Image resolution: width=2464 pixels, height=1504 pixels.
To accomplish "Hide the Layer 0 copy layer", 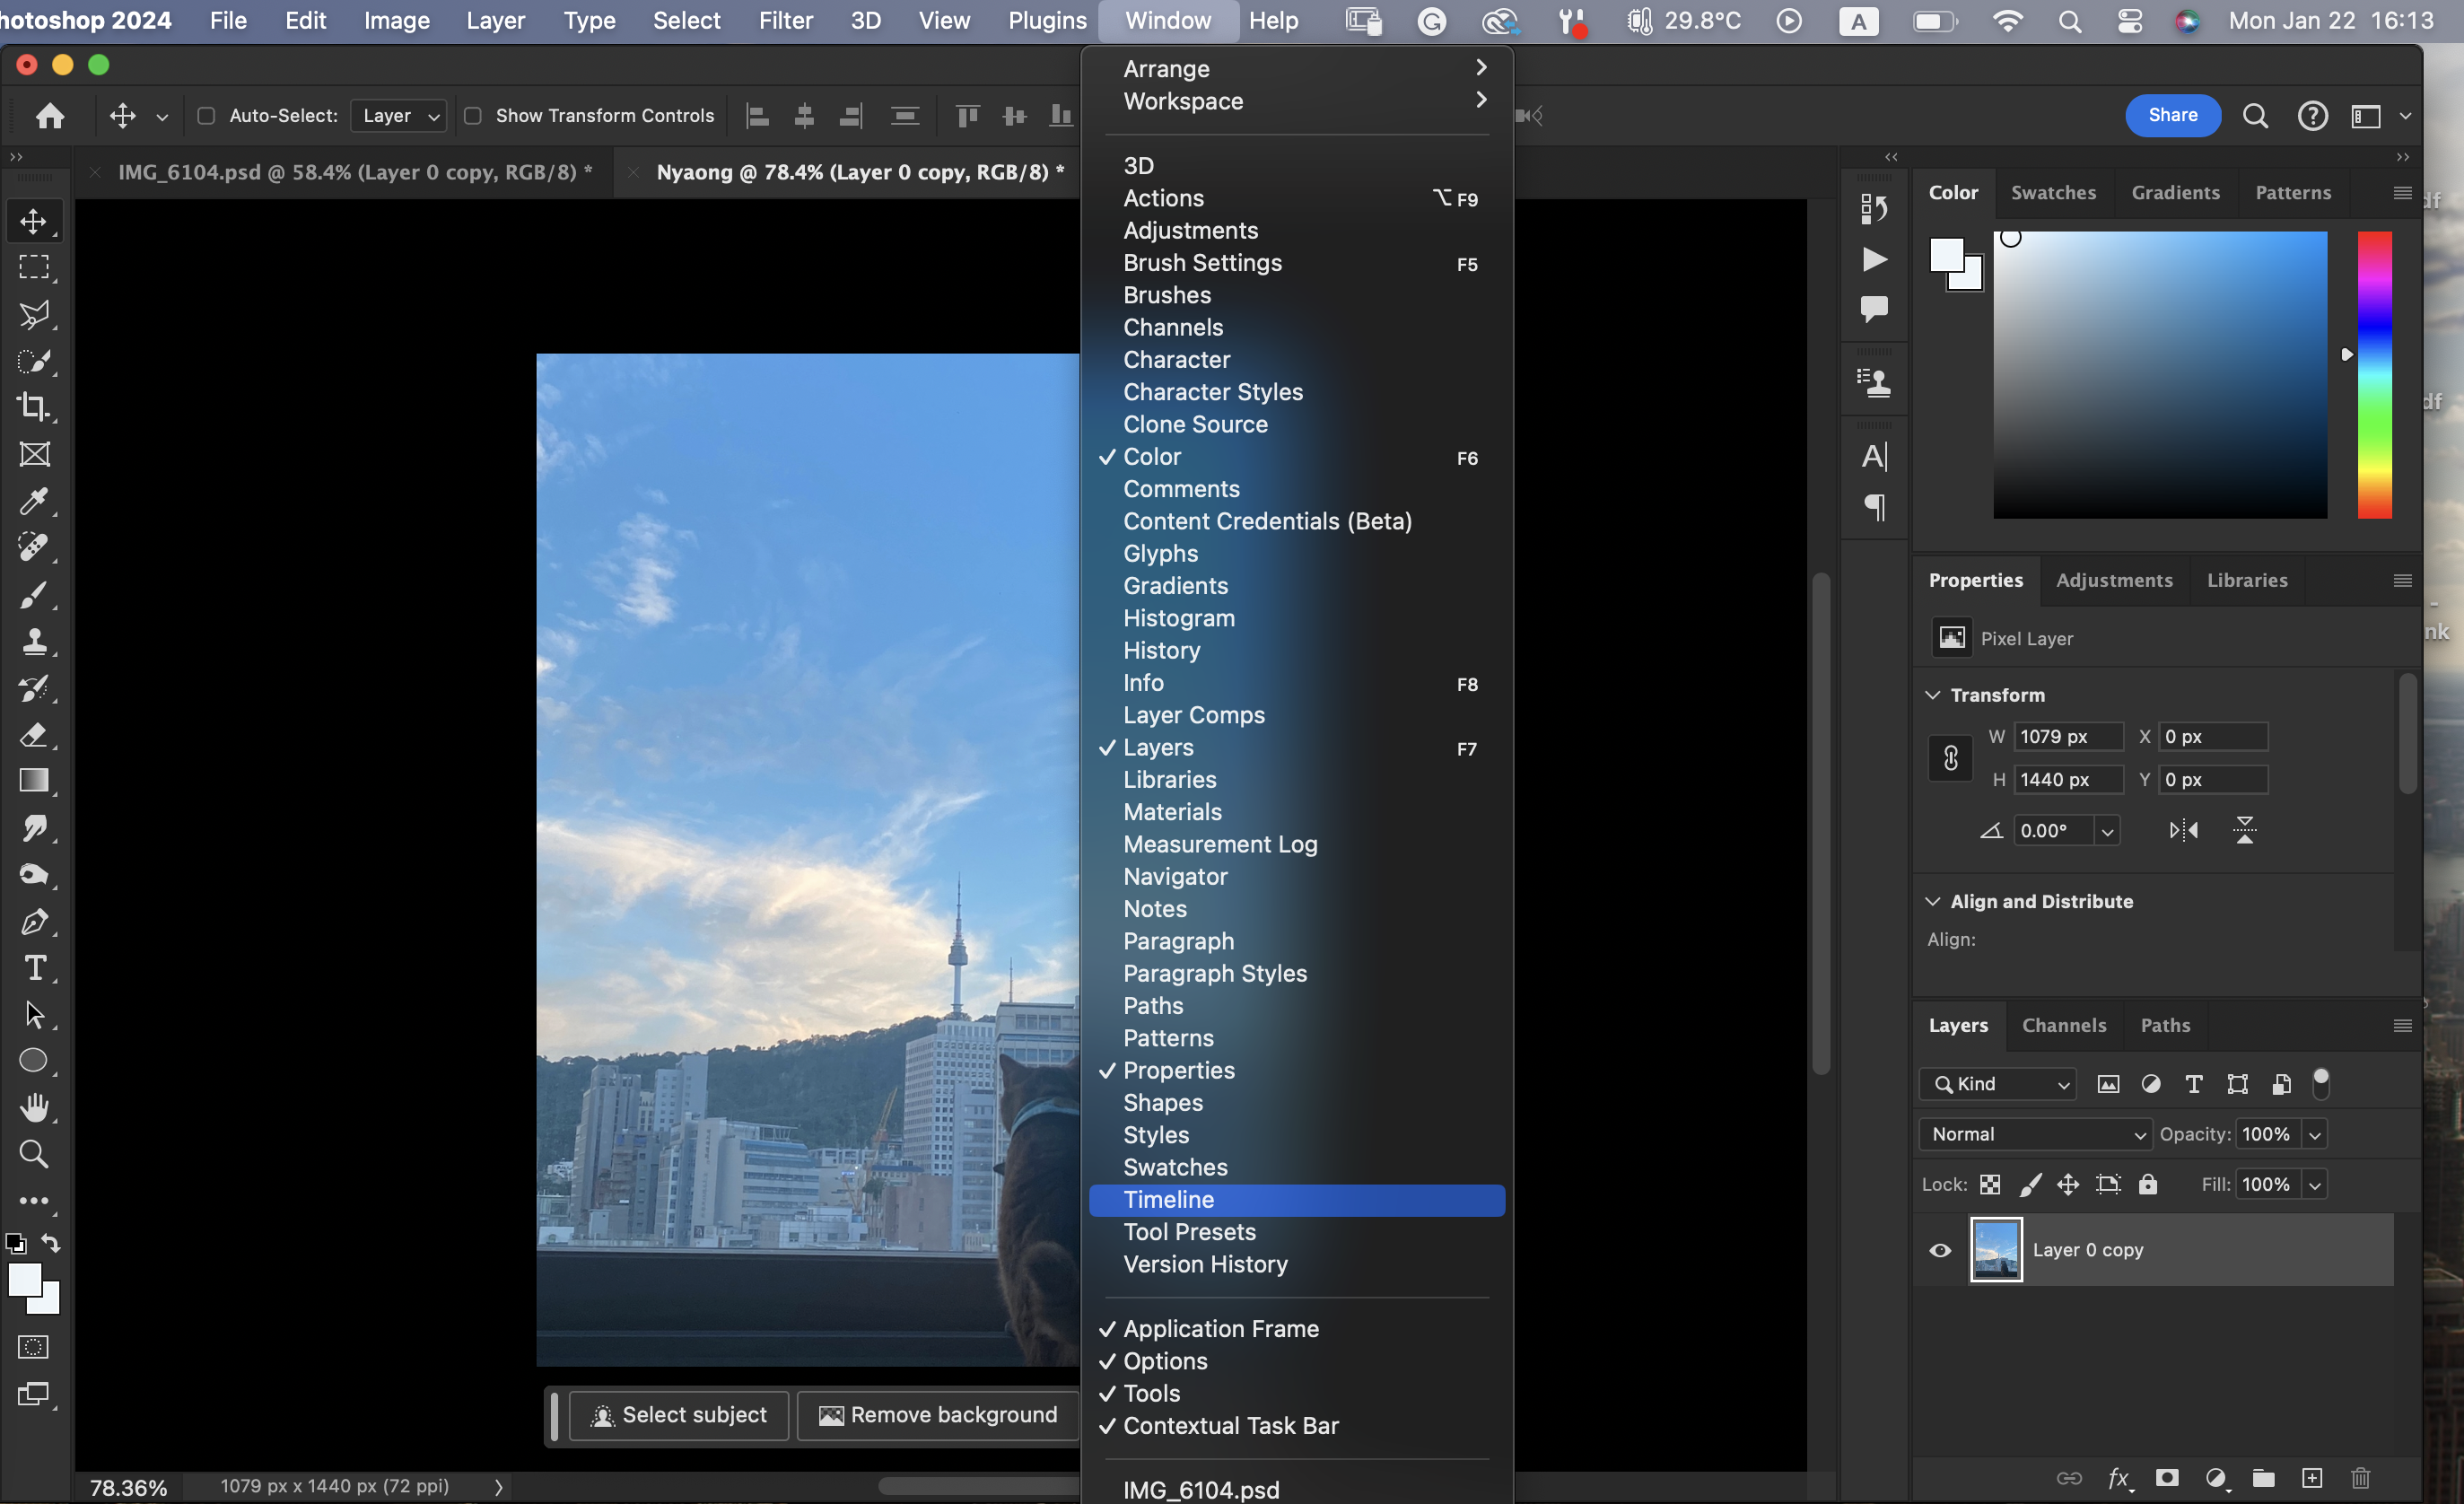I will pos(1940,1250).
